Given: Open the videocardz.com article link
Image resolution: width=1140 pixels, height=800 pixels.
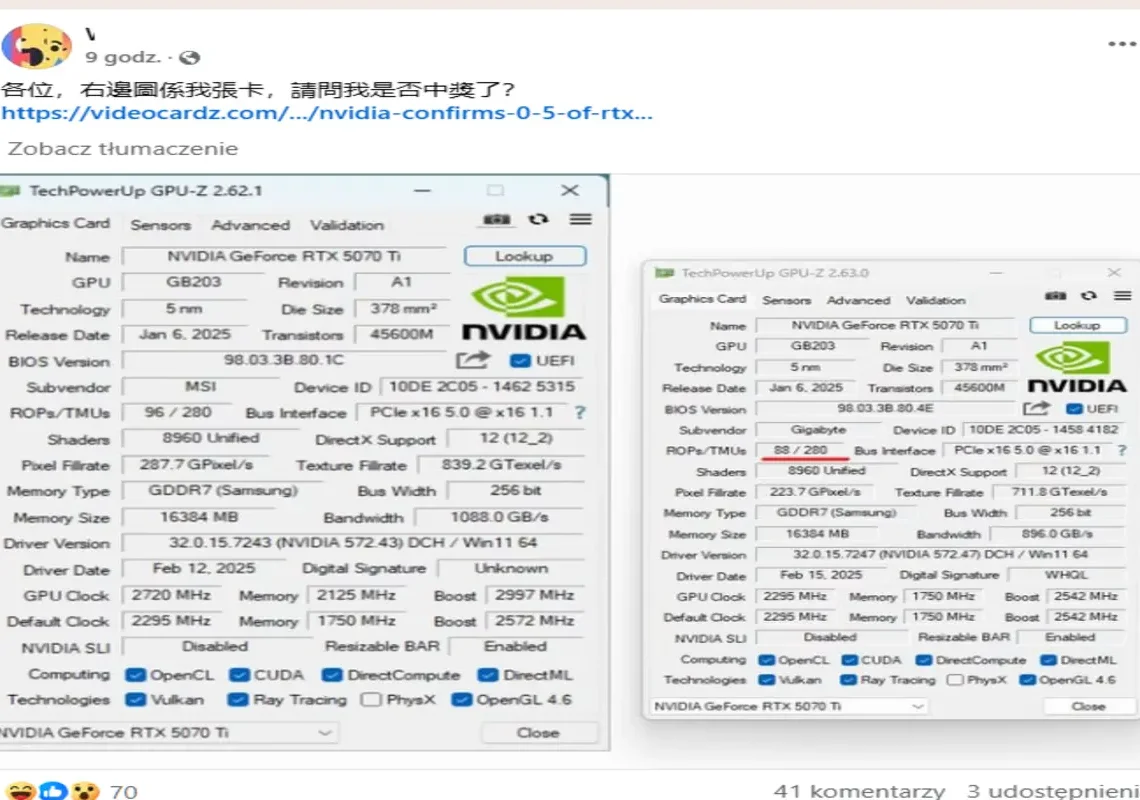Looking at the screenshot, I should (327, 113).
